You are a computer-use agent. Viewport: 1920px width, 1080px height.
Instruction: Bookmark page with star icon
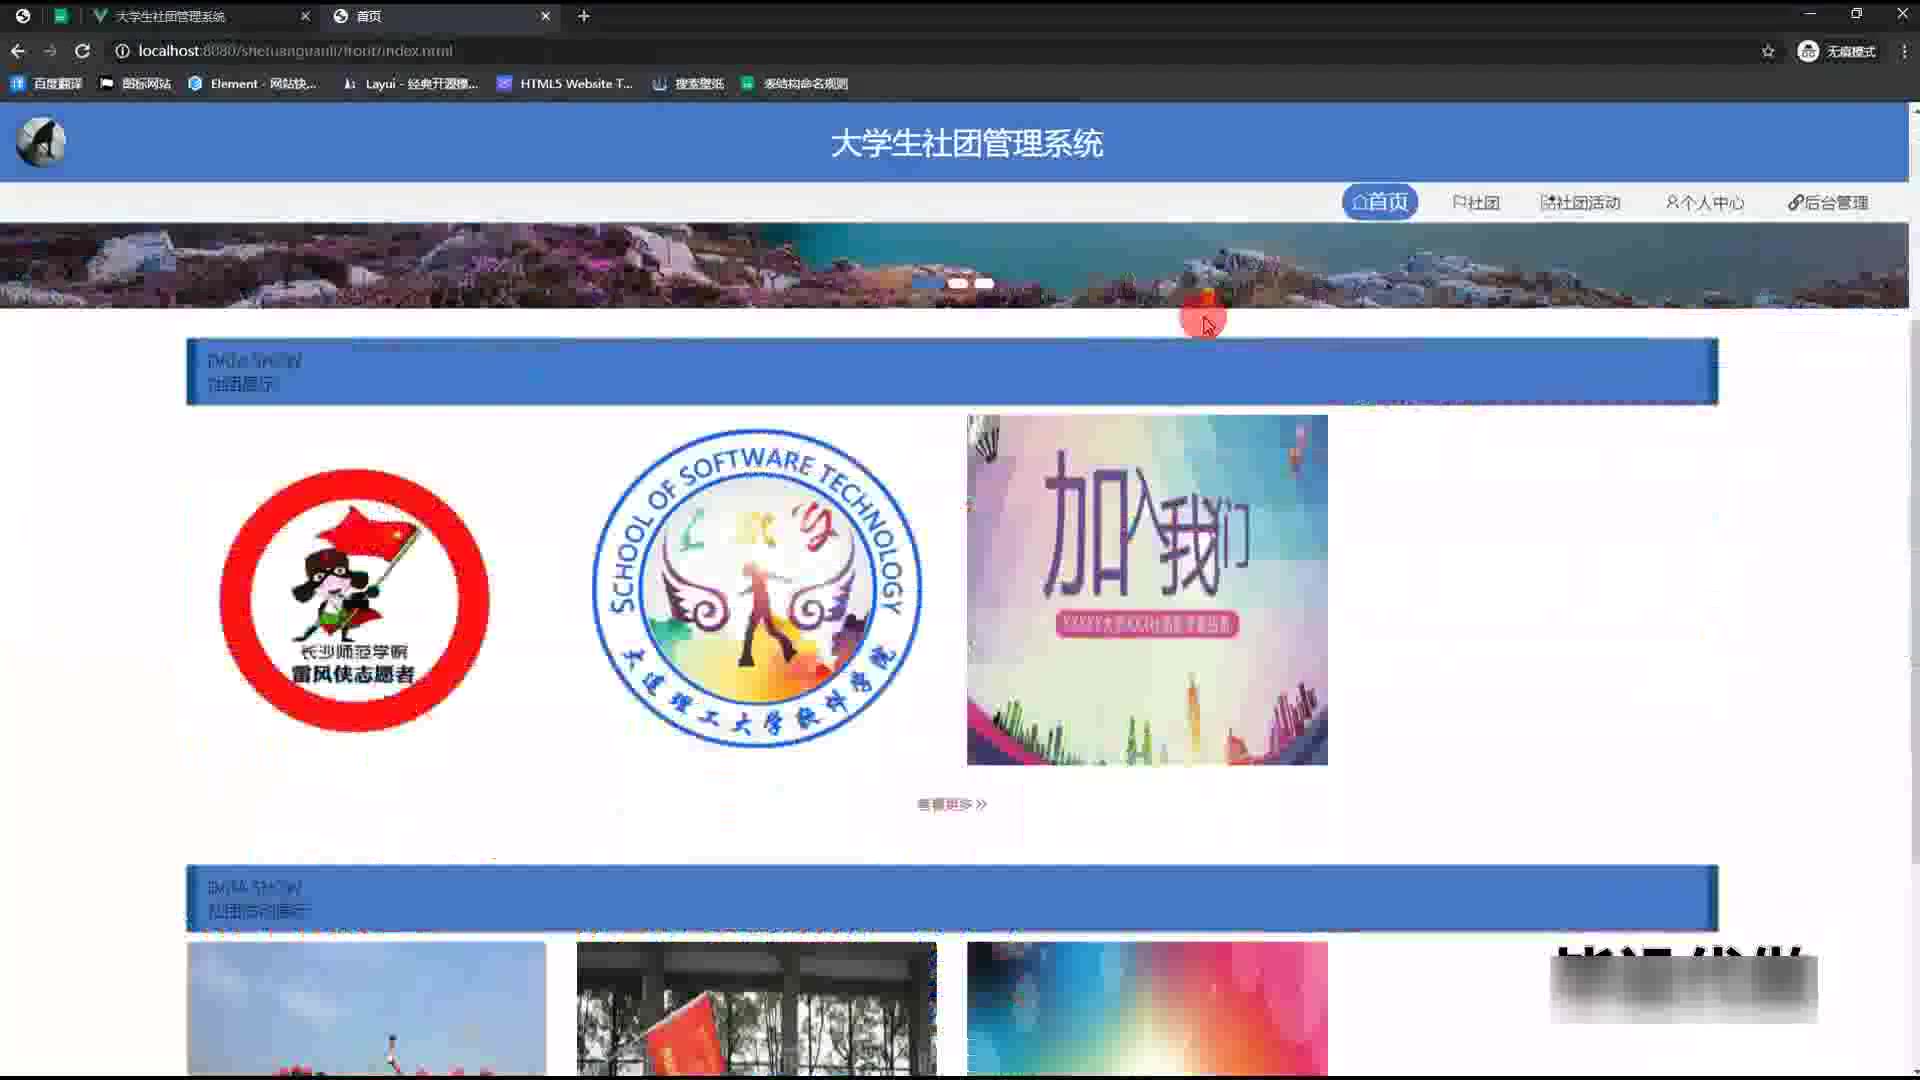tap(1768, 51)
